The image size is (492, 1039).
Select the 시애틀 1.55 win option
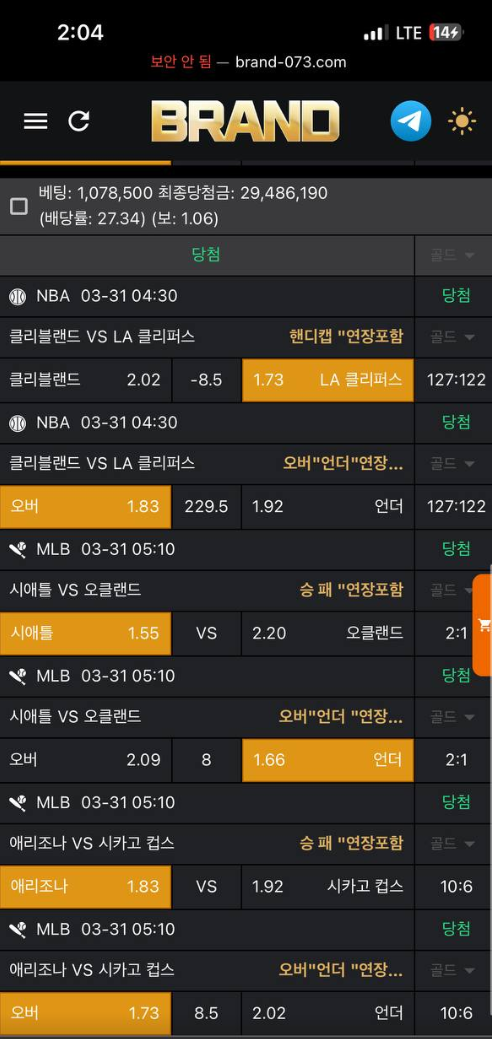tap(86, 633)
